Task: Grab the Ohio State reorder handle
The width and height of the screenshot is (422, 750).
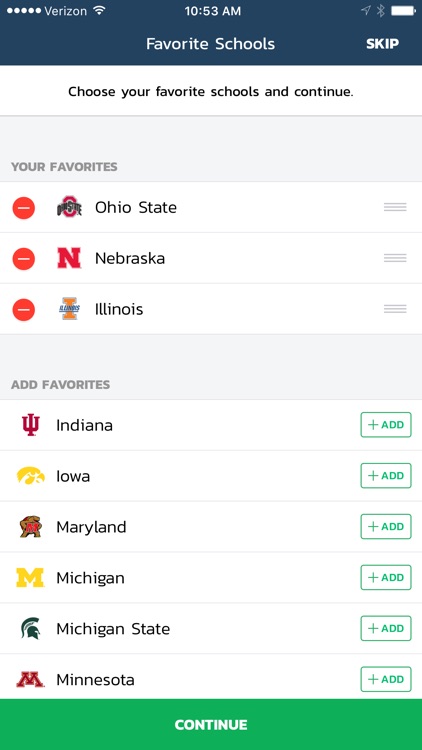Action: tap(395, 207)
